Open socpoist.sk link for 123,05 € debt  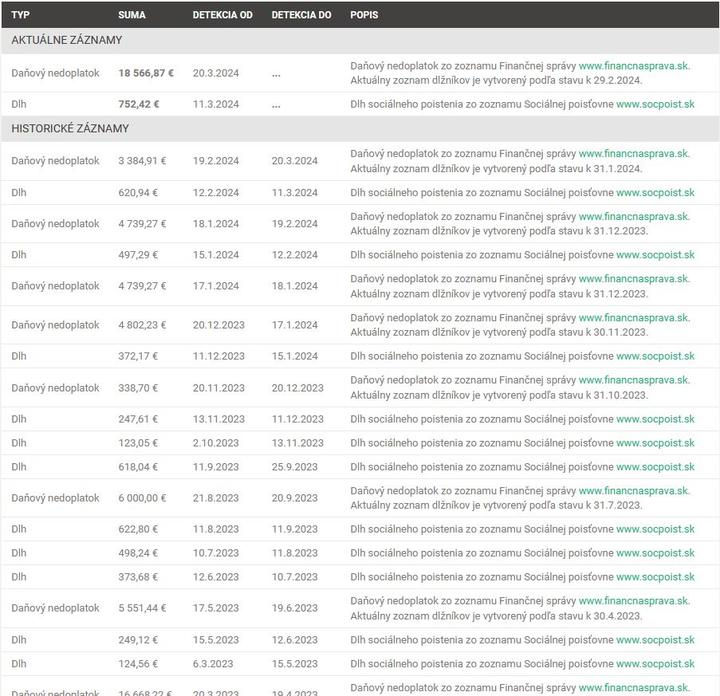click(655, 443)
